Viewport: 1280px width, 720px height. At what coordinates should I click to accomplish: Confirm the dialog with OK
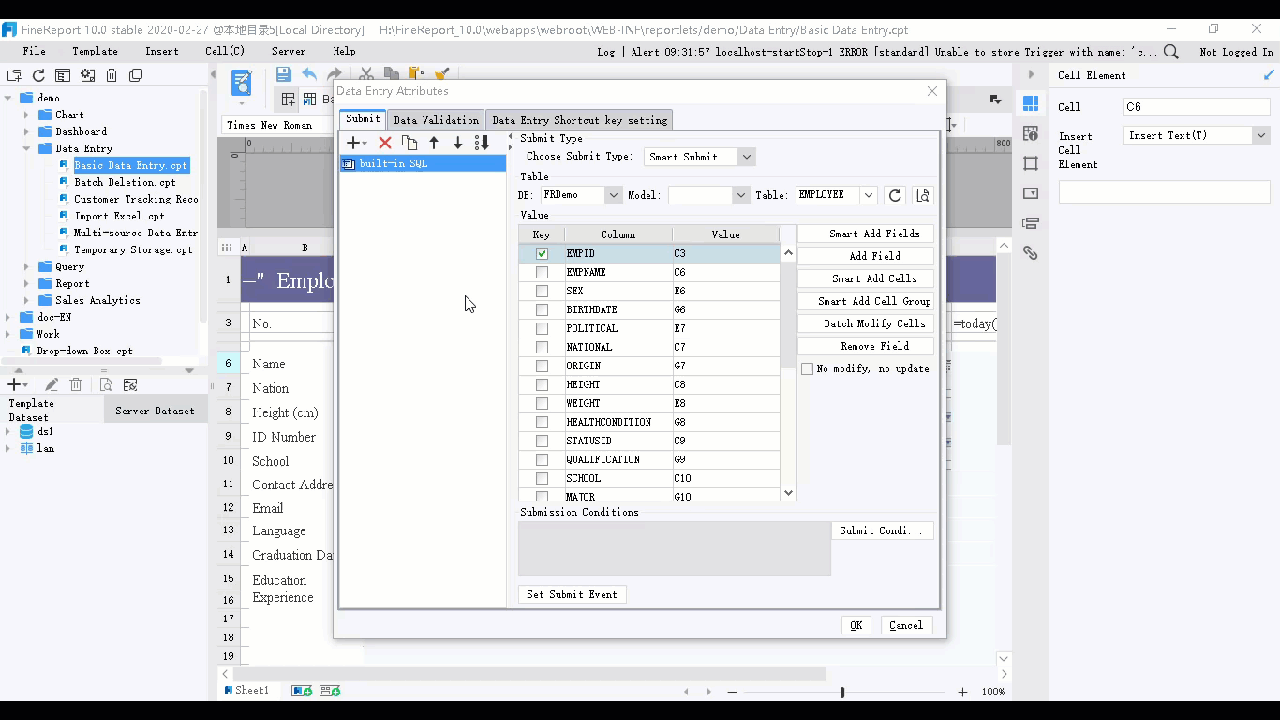coord(856,625)
